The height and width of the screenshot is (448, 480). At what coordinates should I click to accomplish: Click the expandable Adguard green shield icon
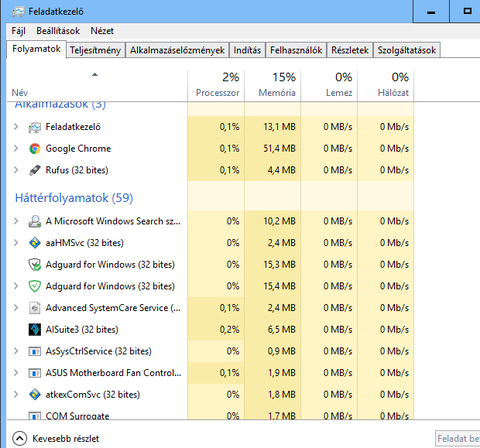coord(35,286)
